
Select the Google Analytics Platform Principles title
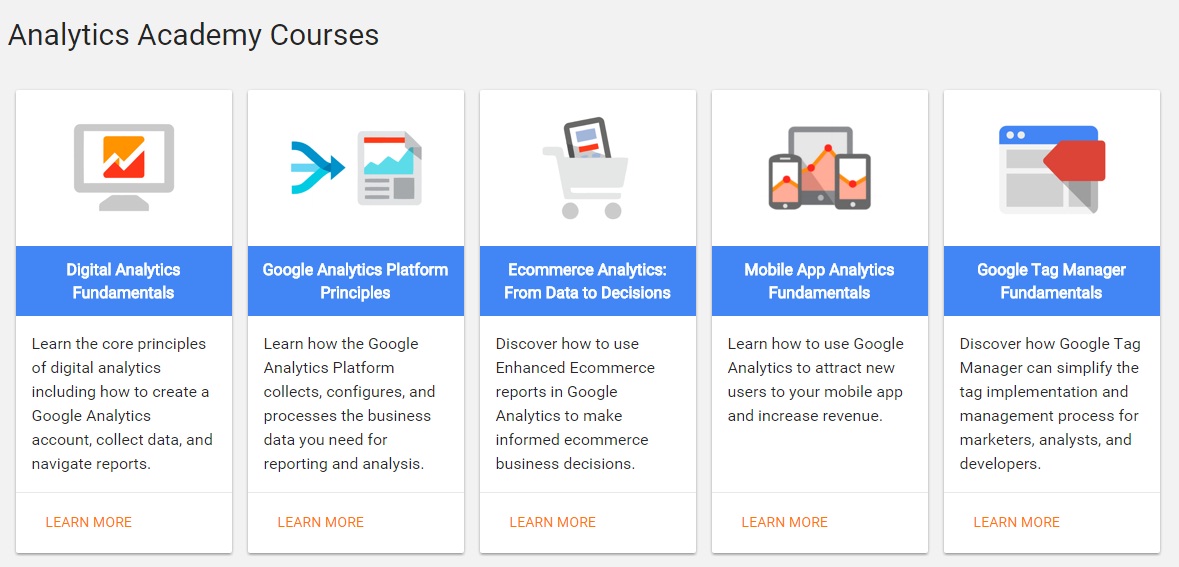click(x=356, y=280)
